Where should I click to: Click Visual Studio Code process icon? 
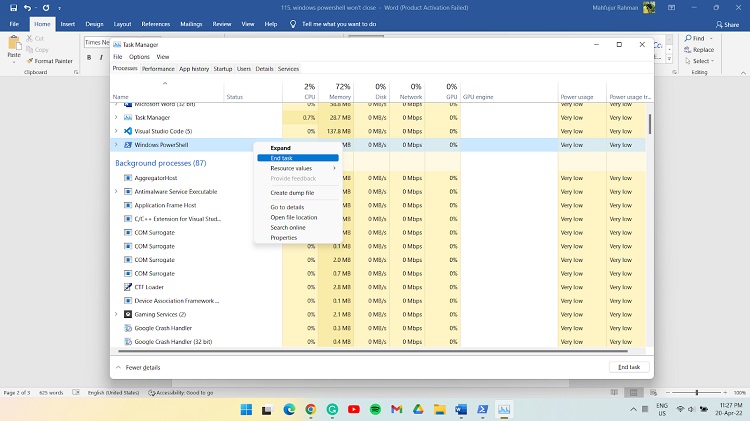click(x=128, y=131)
